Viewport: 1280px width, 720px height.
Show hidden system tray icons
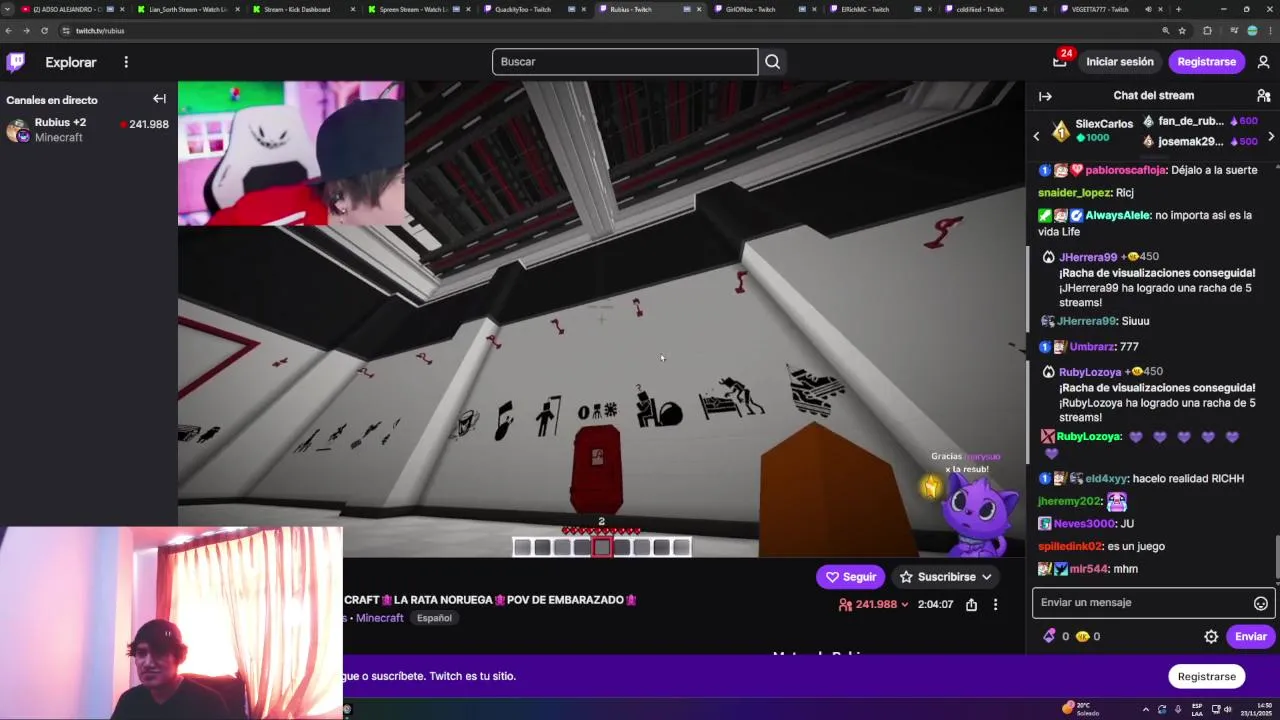coord(1145,709)
